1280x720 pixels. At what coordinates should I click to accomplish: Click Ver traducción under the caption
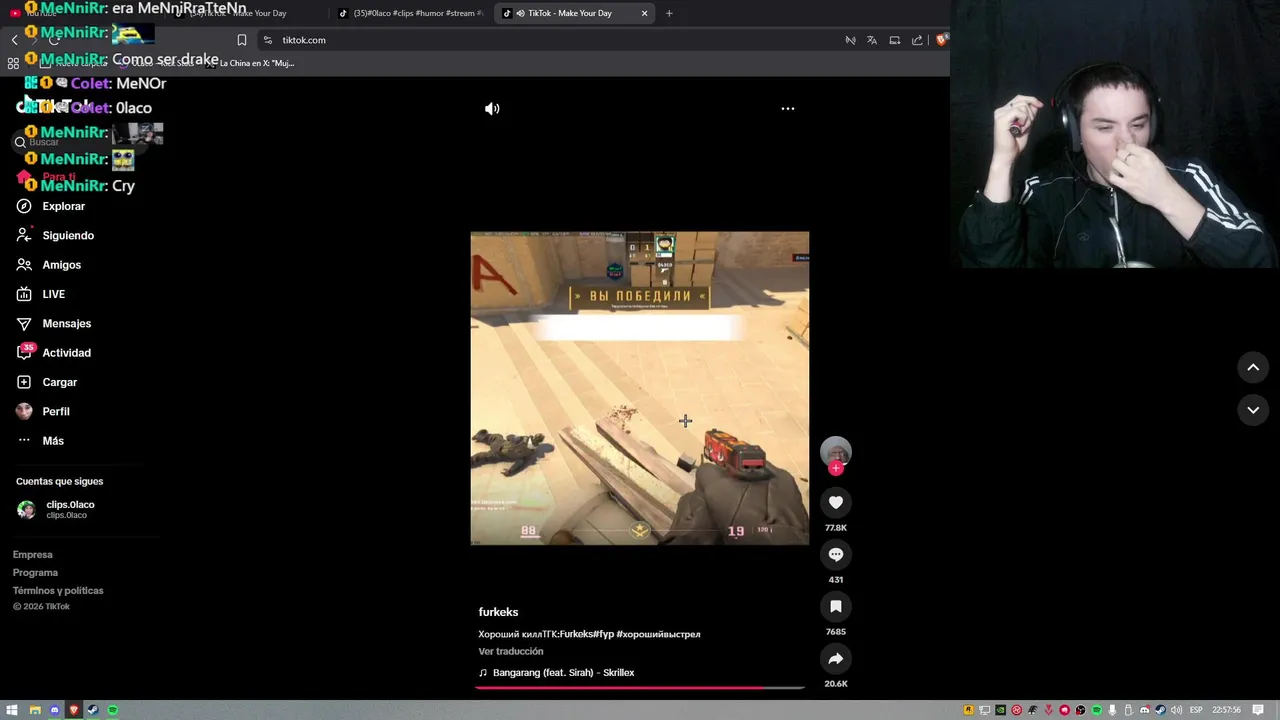click(x=511, y=651)
